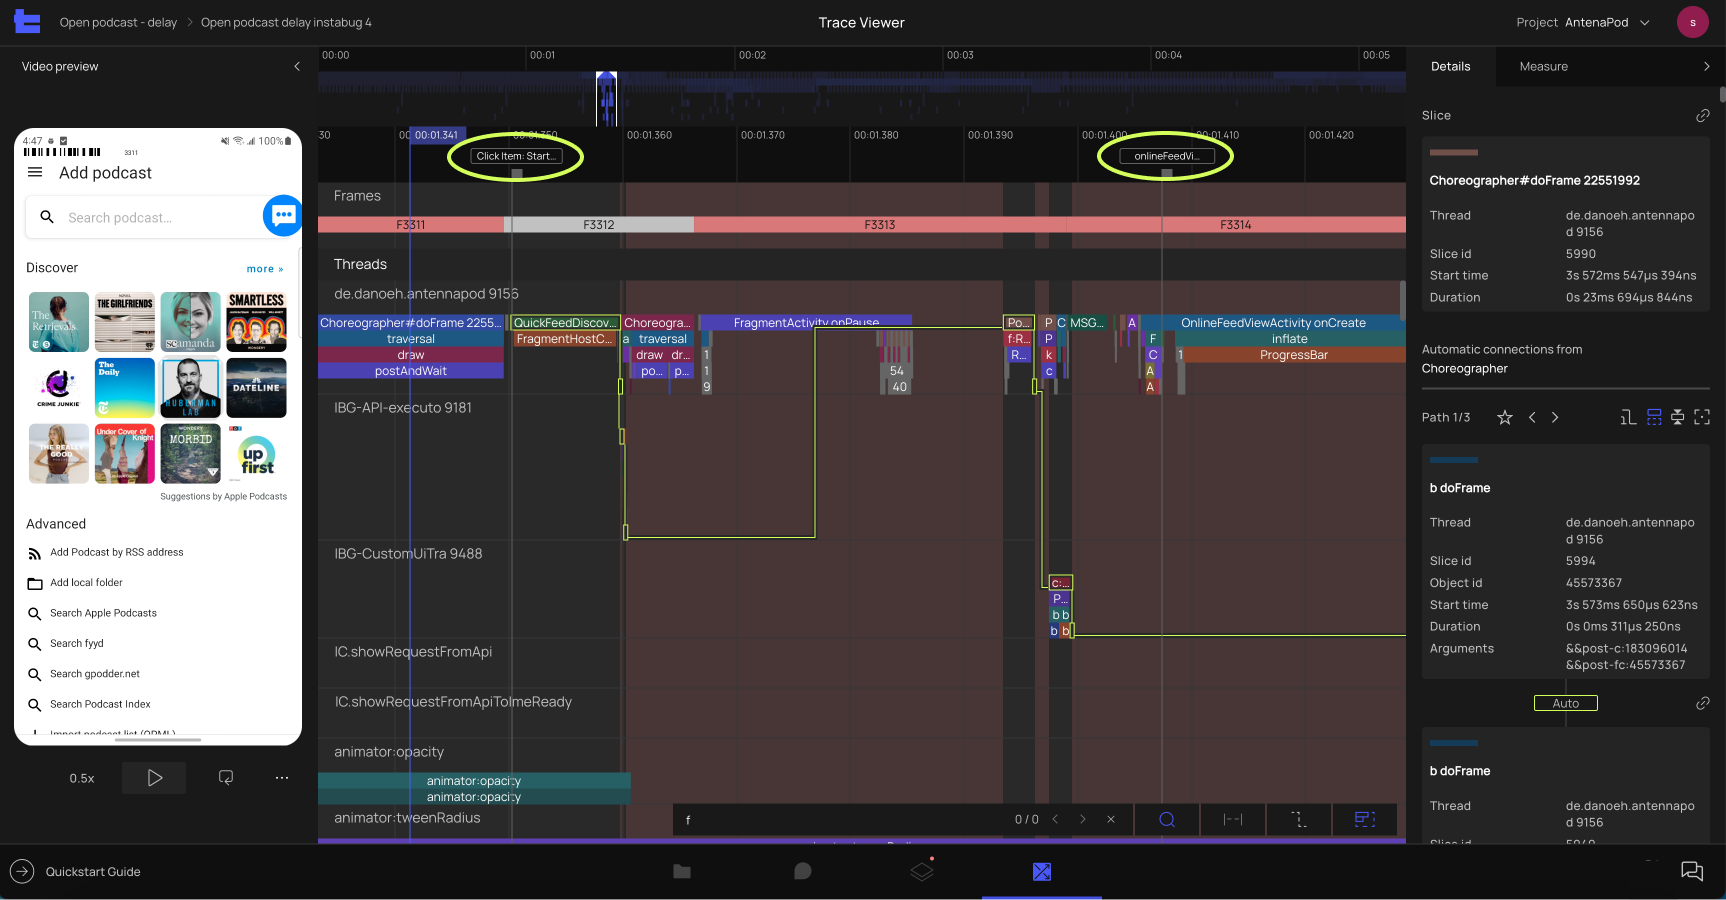Viewport: 1726px width, 900px height.
Task: Open the layers view in bottom bar
Action: click(x=922, y=871)
